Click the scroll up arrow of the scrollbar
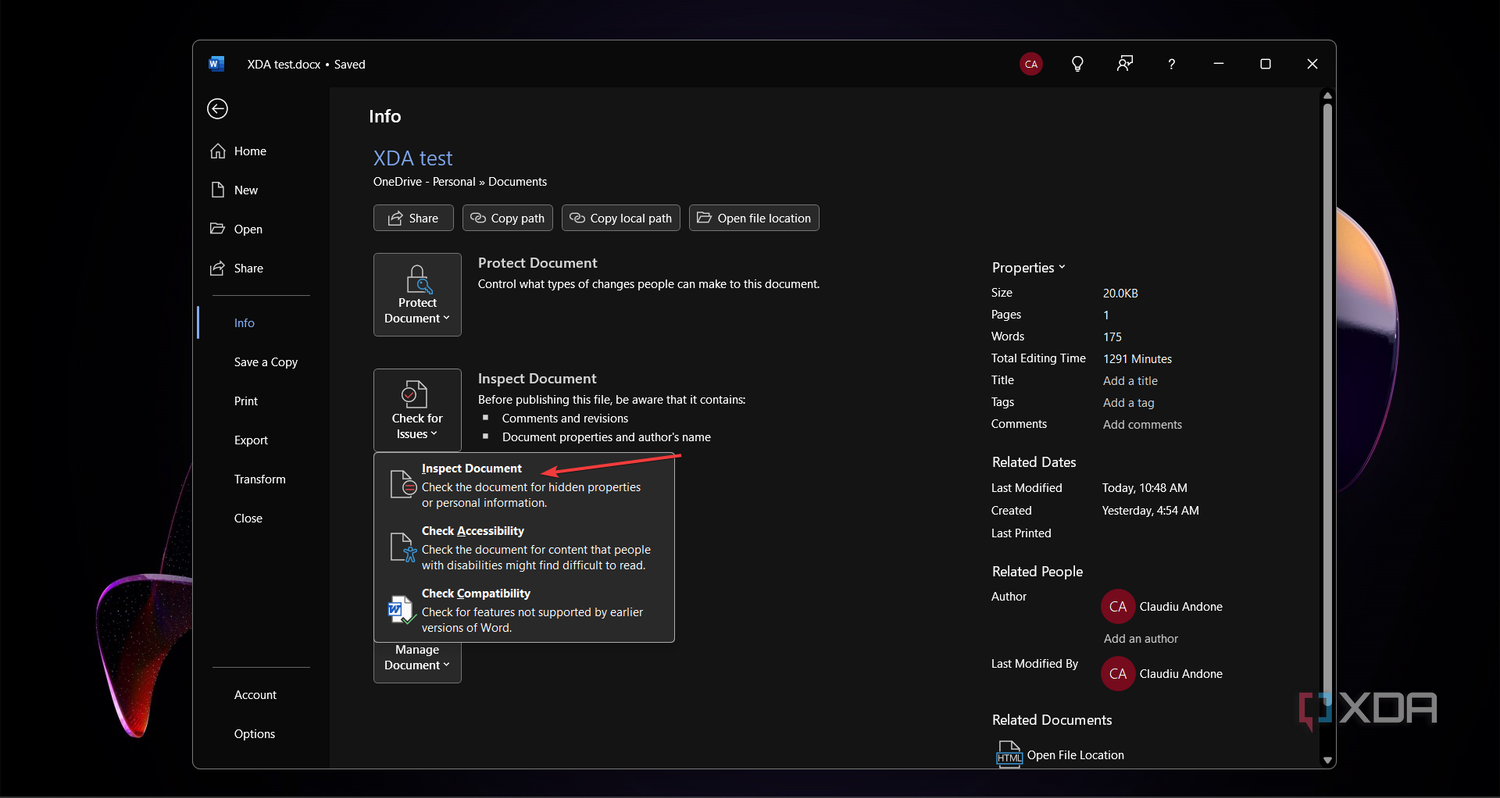1500x798 pixels. pos(1328,96)
